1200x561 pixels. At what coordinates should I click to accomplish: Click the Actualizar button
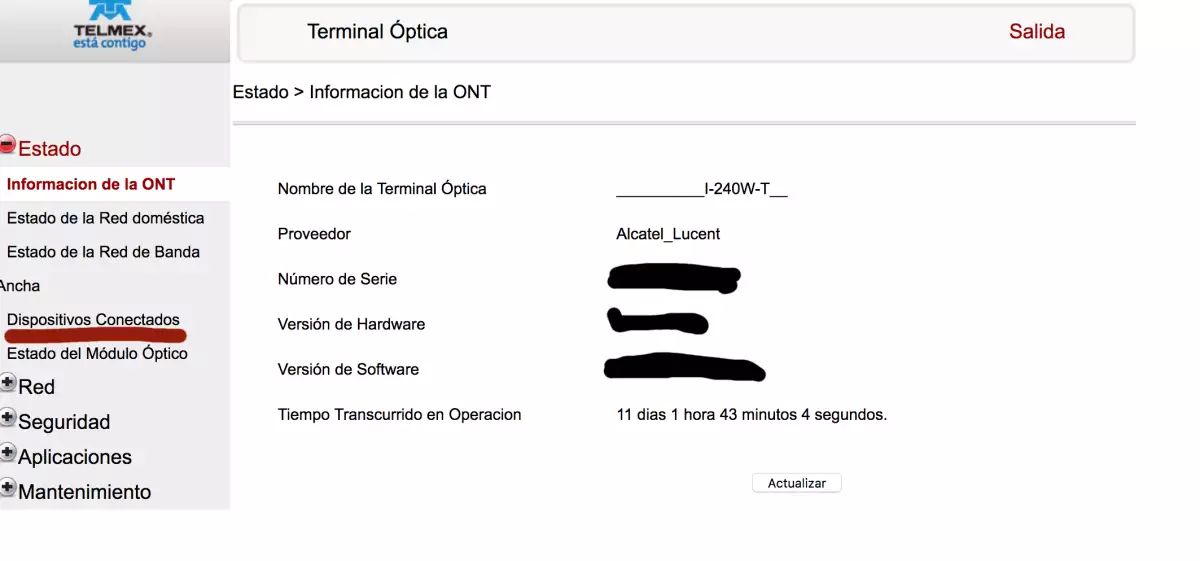[797, 483]
